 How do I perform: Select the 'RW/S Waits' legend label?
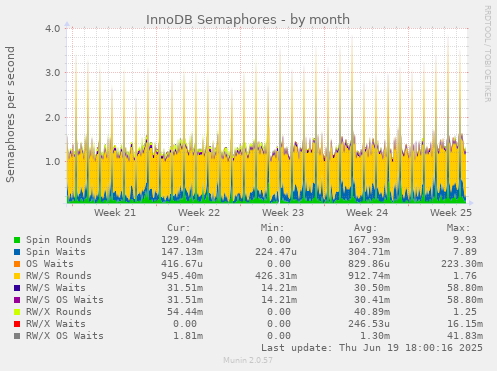click(56, 288)
